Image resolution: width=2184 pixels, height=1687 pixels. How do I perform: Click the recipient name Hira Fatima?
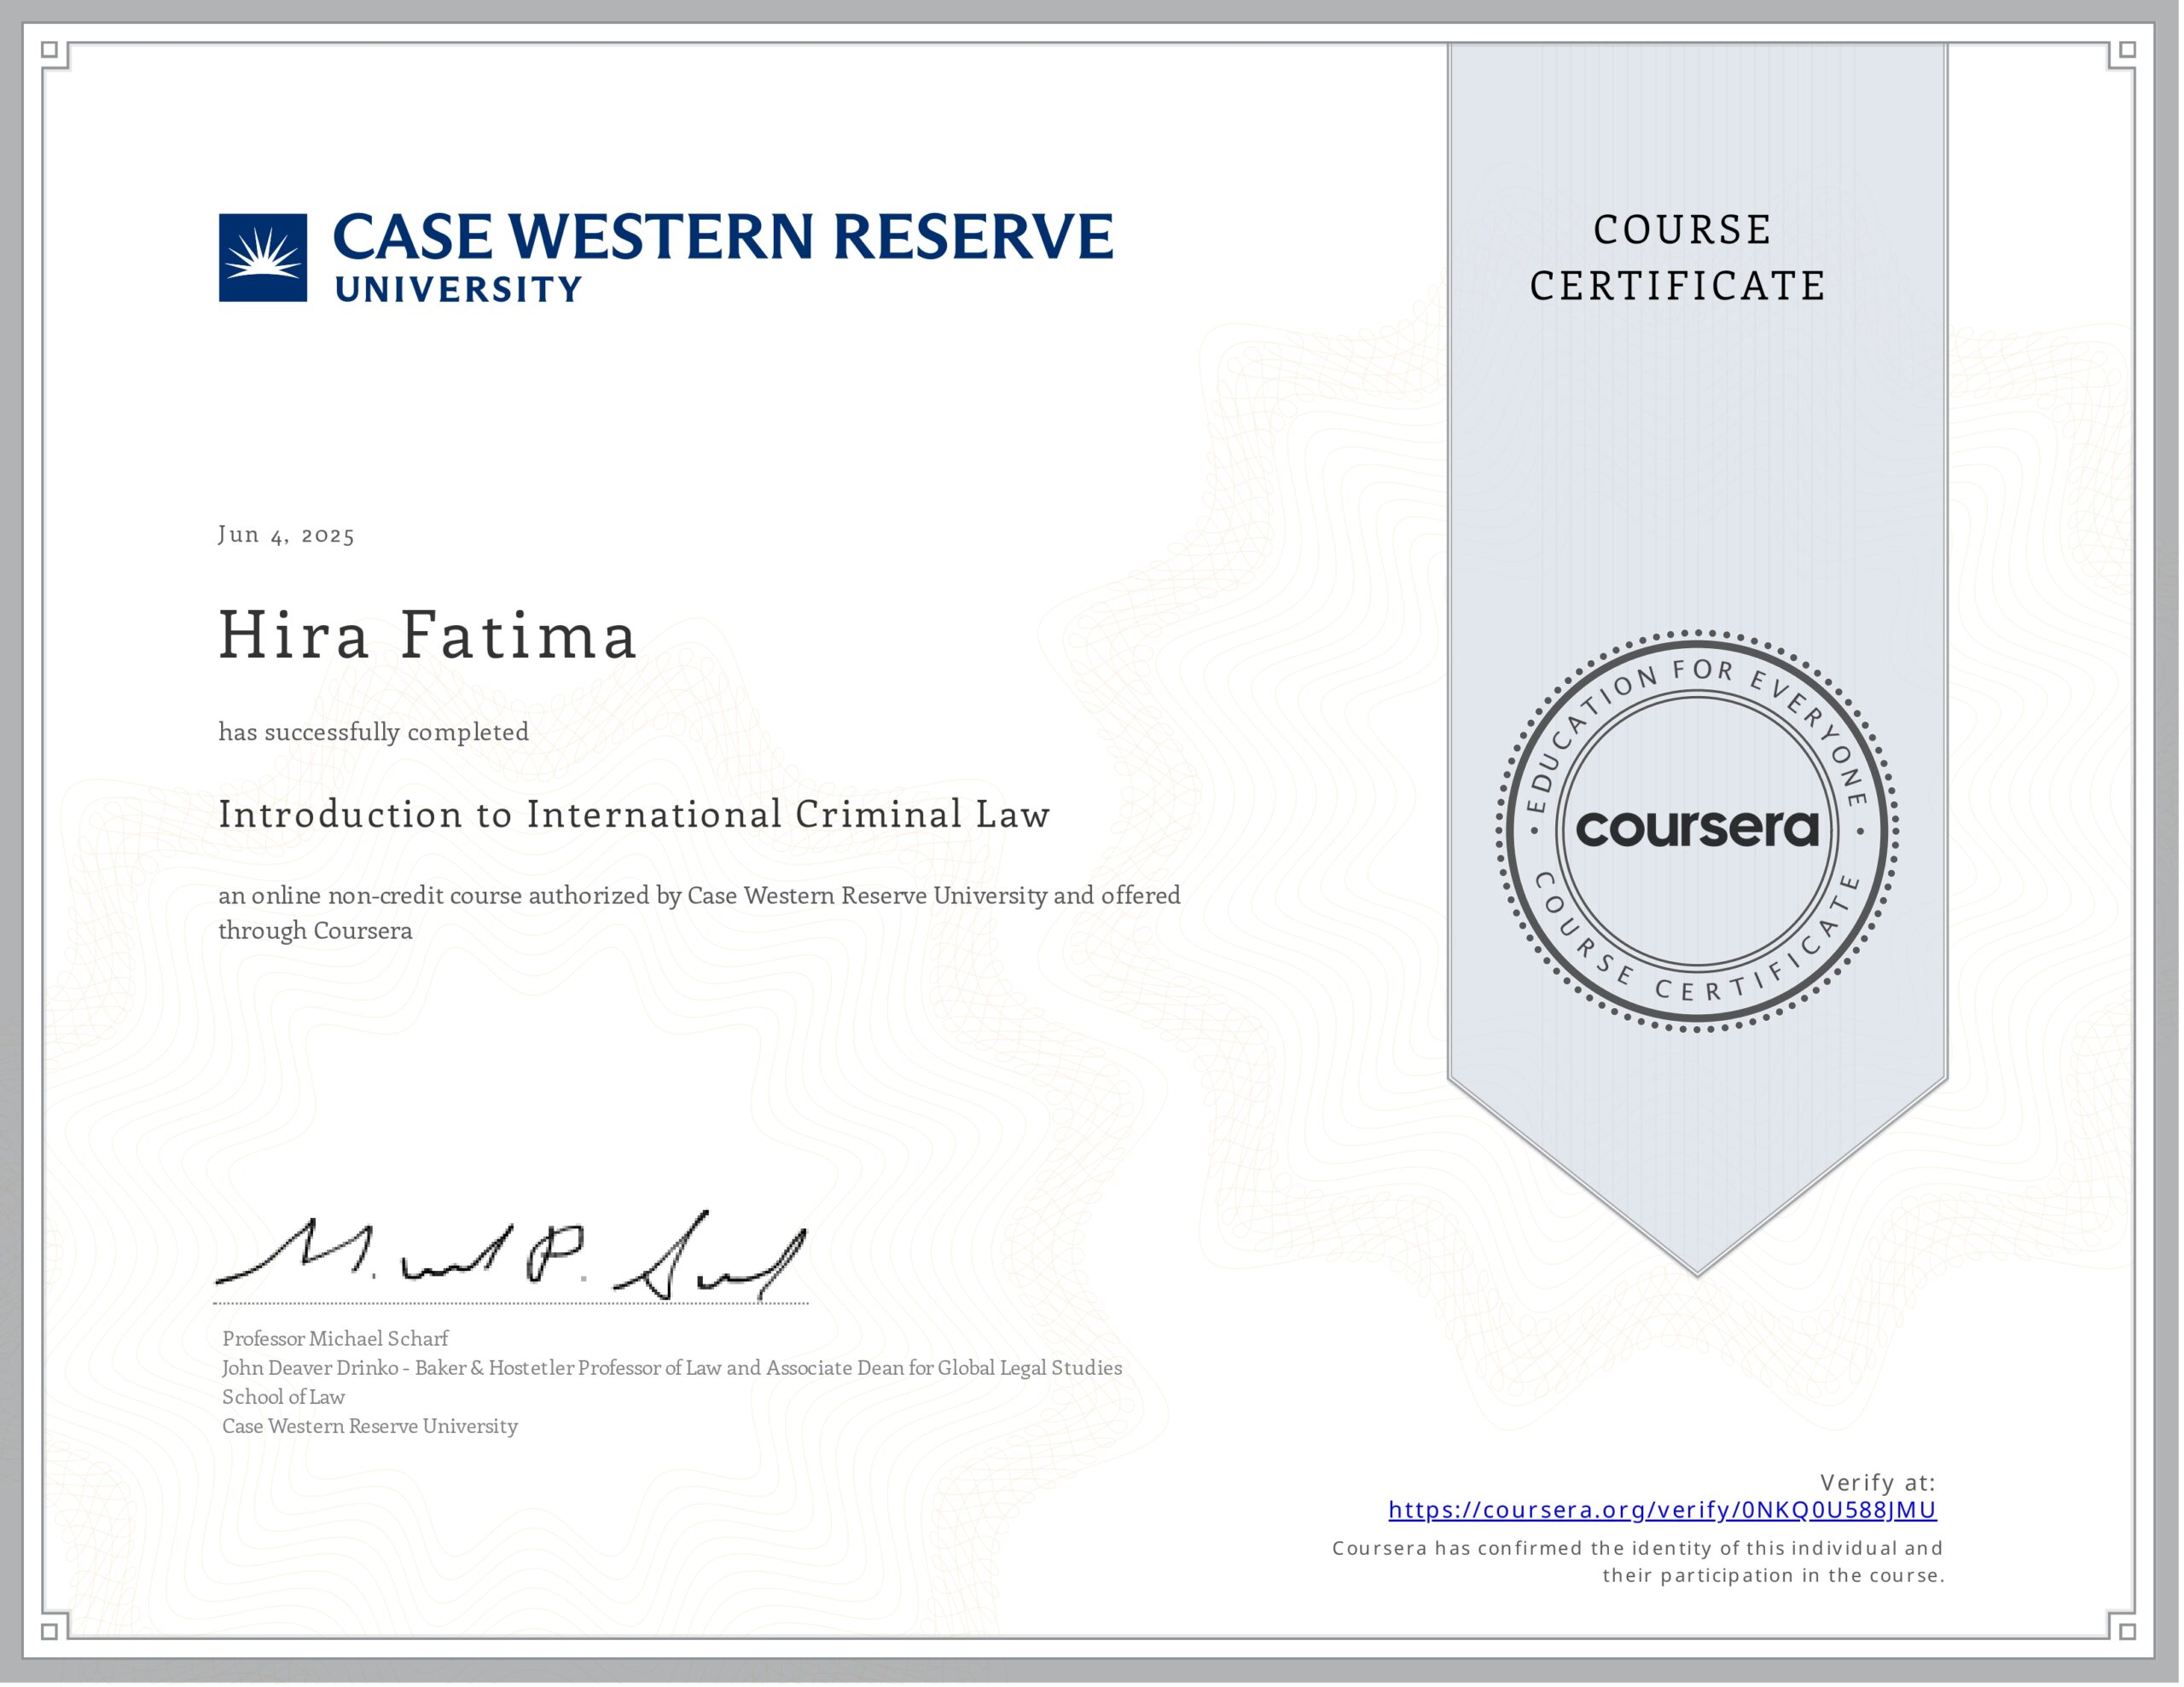point(428,635)
